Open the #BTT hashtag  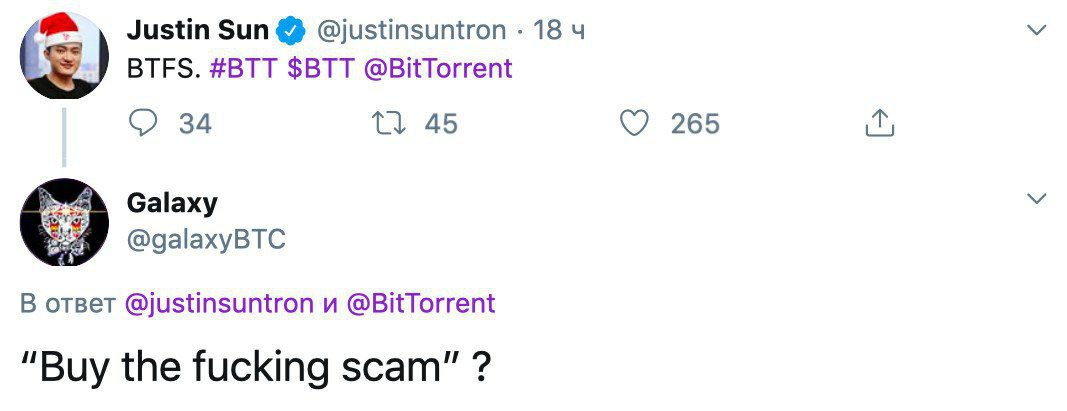tap(244, 69)
